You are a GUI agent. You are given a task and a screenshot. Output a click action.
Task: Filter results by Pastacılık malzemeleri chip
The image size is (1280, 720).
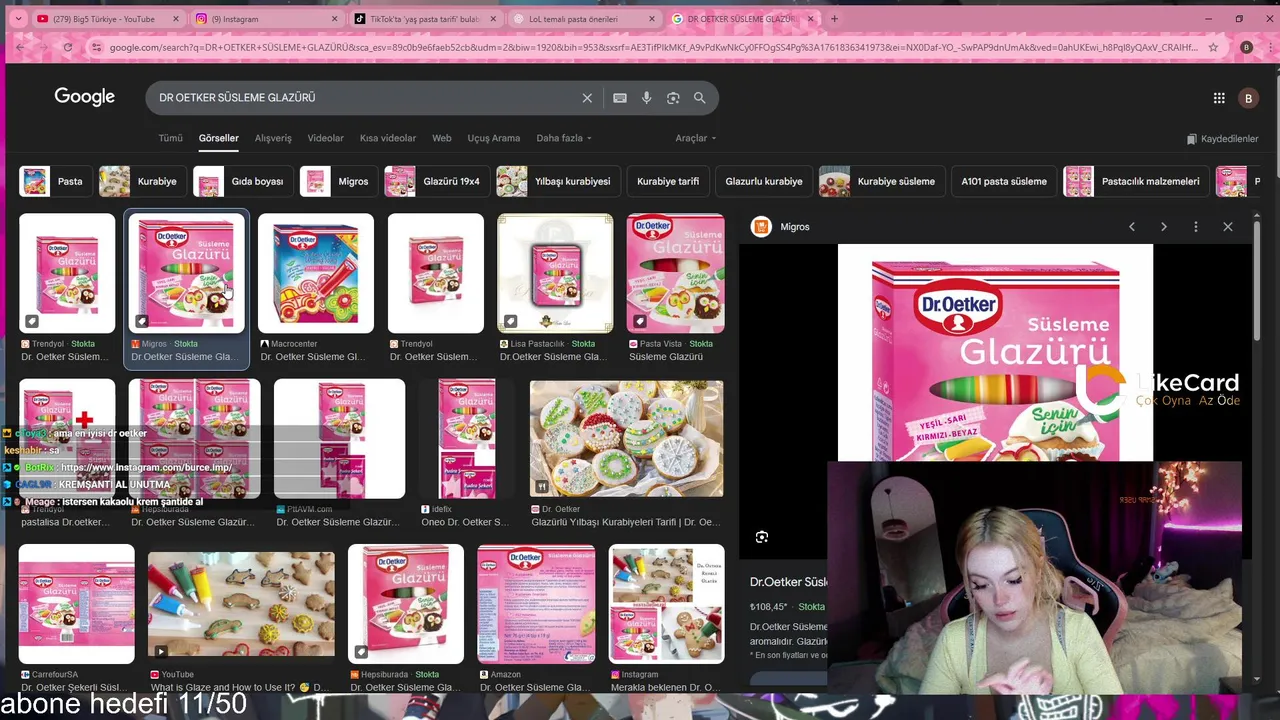pyautogui.click(x=1136, y=181)
